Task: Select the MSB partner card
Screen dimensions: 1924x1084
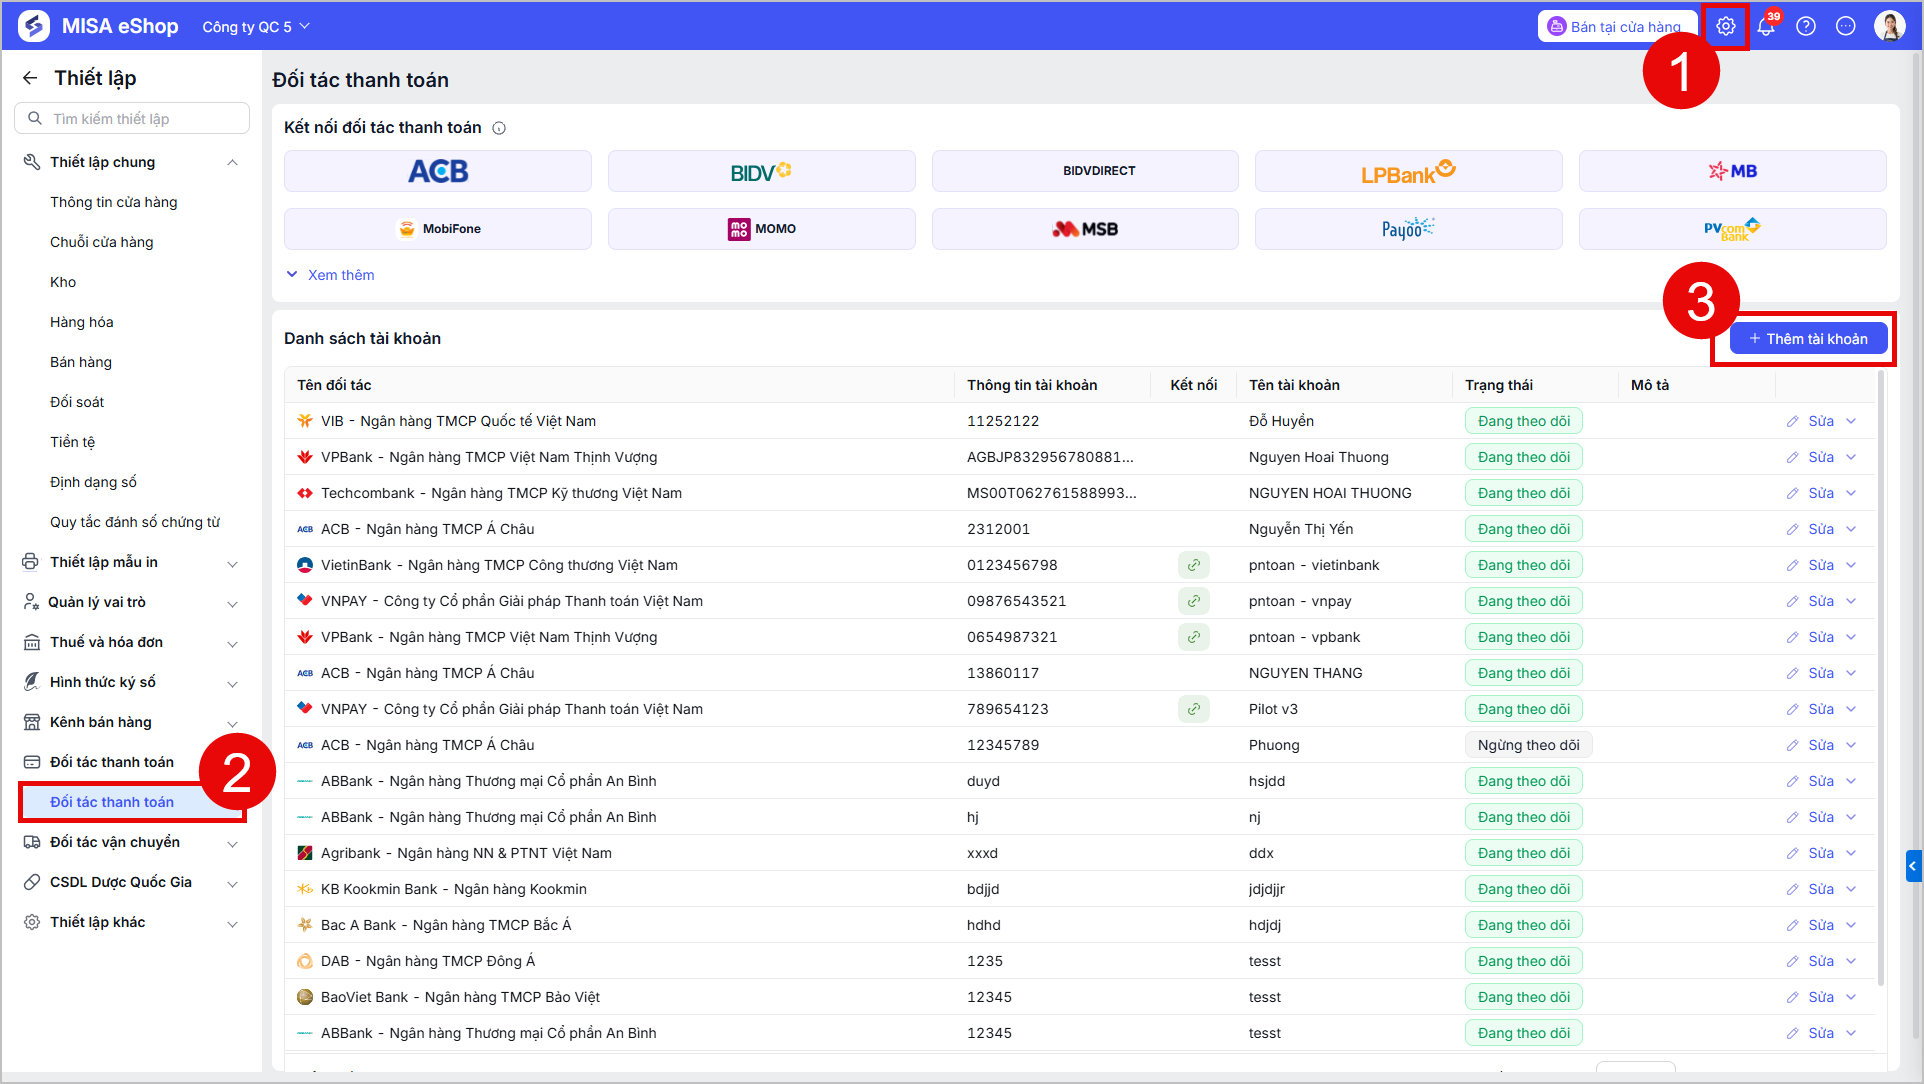Action: [x=1085, y=229]
